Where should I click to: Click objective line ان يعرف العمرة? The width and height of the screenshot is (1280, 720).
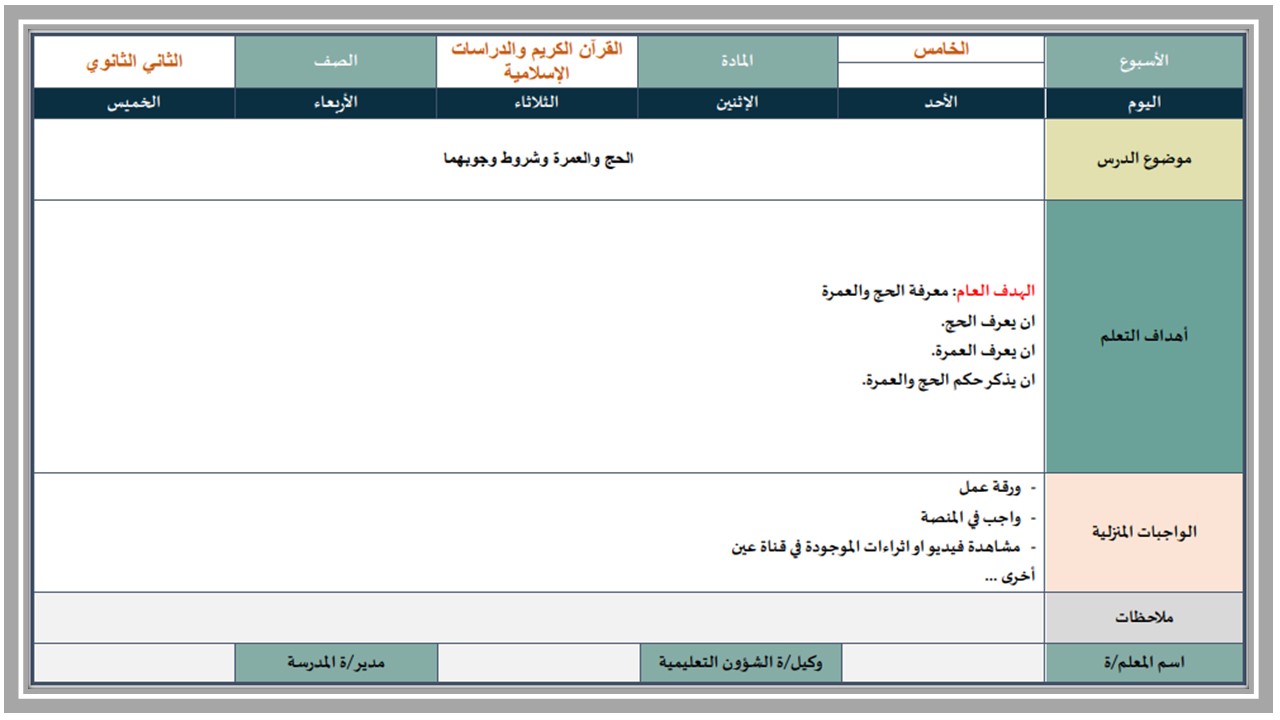click(x=982, y=351)
